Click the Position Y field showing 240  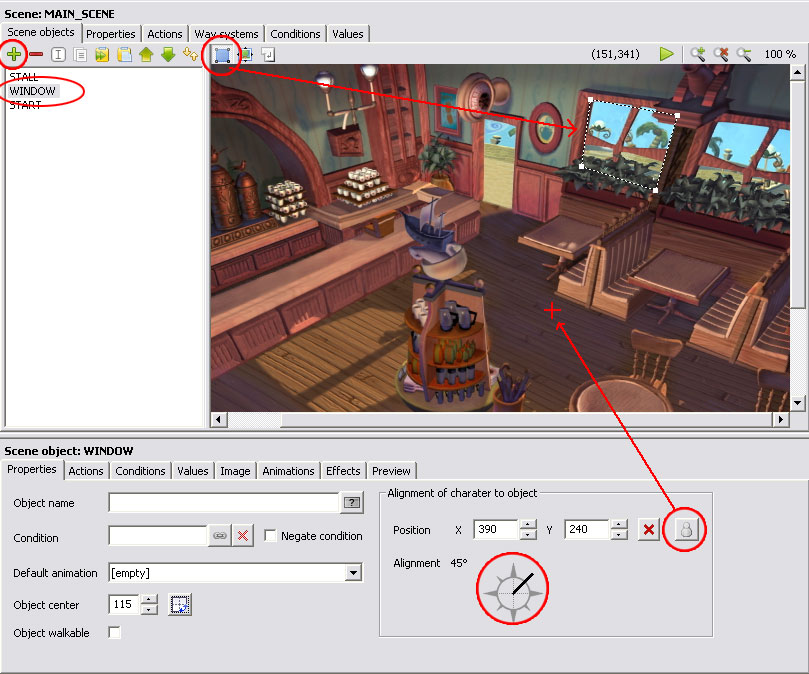click(587, 529)
